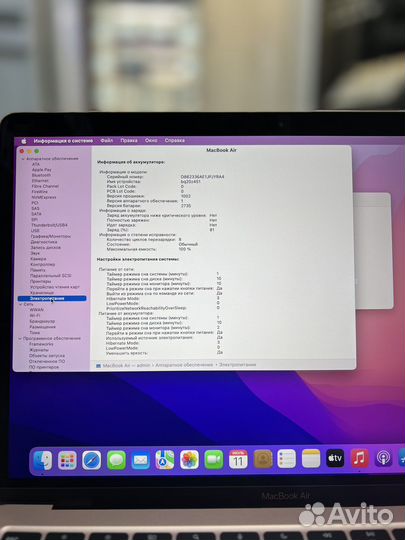Select Устройство чтения карт in the sidebar
Viewport: 405px width, 540px height.
tap(55, 287)
